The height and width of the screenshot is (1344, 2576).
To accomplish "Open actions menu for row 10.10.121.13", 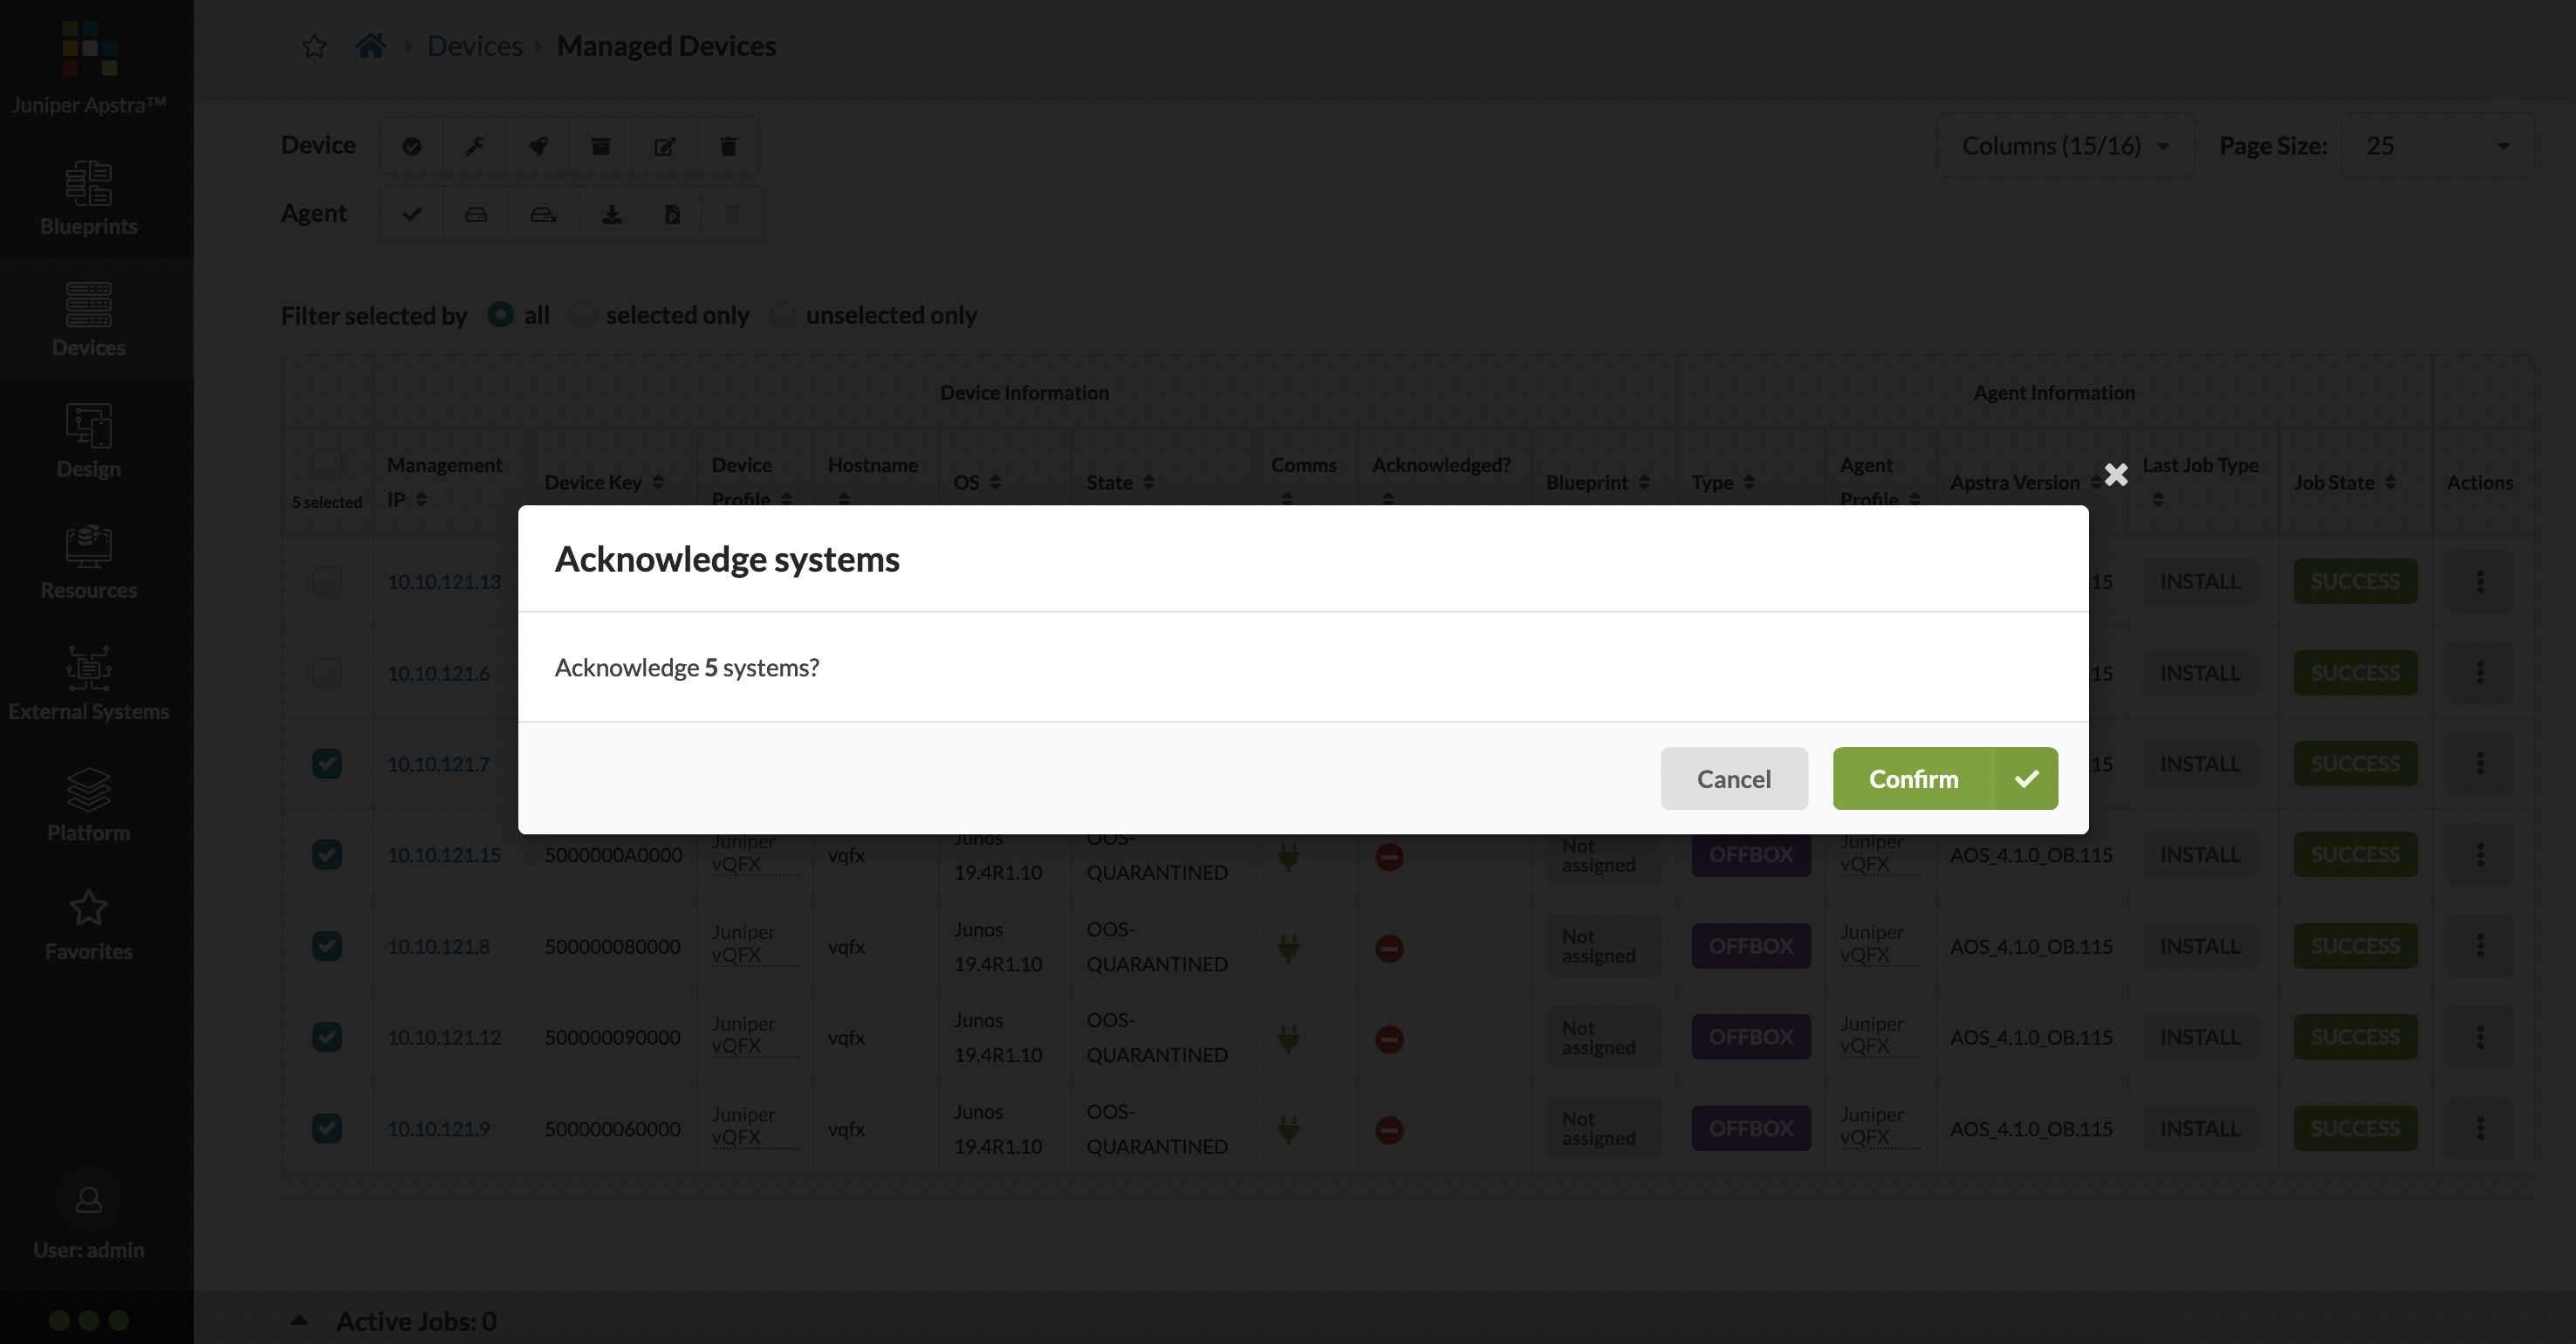I will coord(2480,581).
